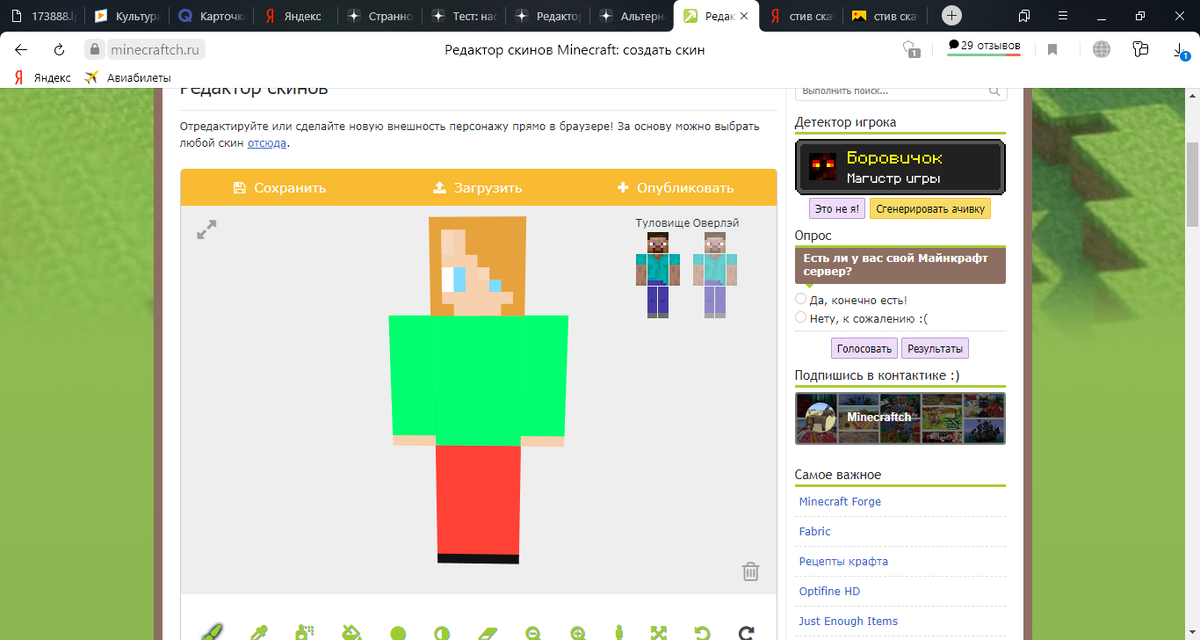Open the 29 отзывов reviews indicator
1200x640 pixels.
click(x=984, y=46)
